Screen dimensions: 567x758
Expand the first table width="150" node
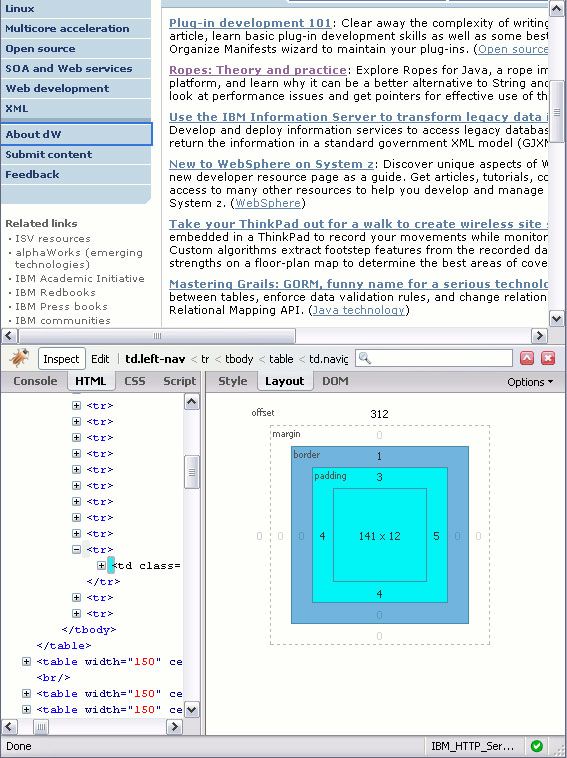(x=27, y=661)
